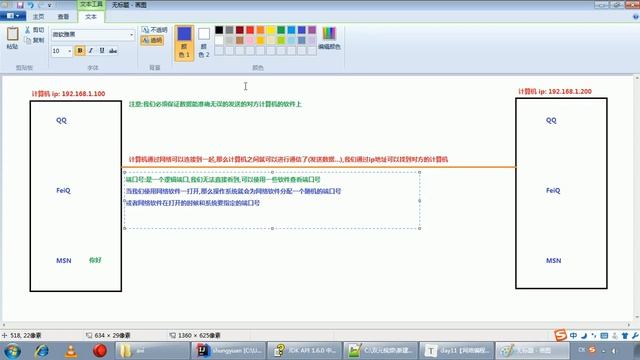The image size is (640, 360).
Task: Toggle the 中 Chinese input mode indicator
Action: (573, 336)
